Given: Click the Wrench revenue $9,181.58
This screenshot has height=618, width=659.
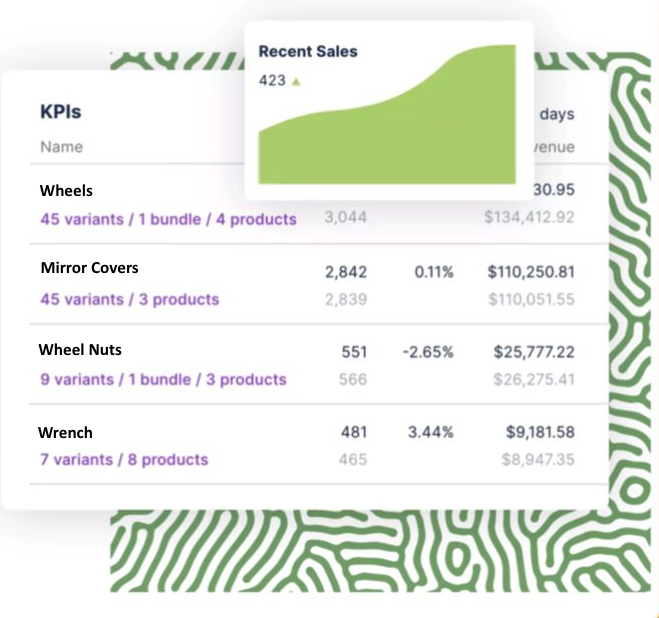Looking at the screenshot, I should (540, 432).
